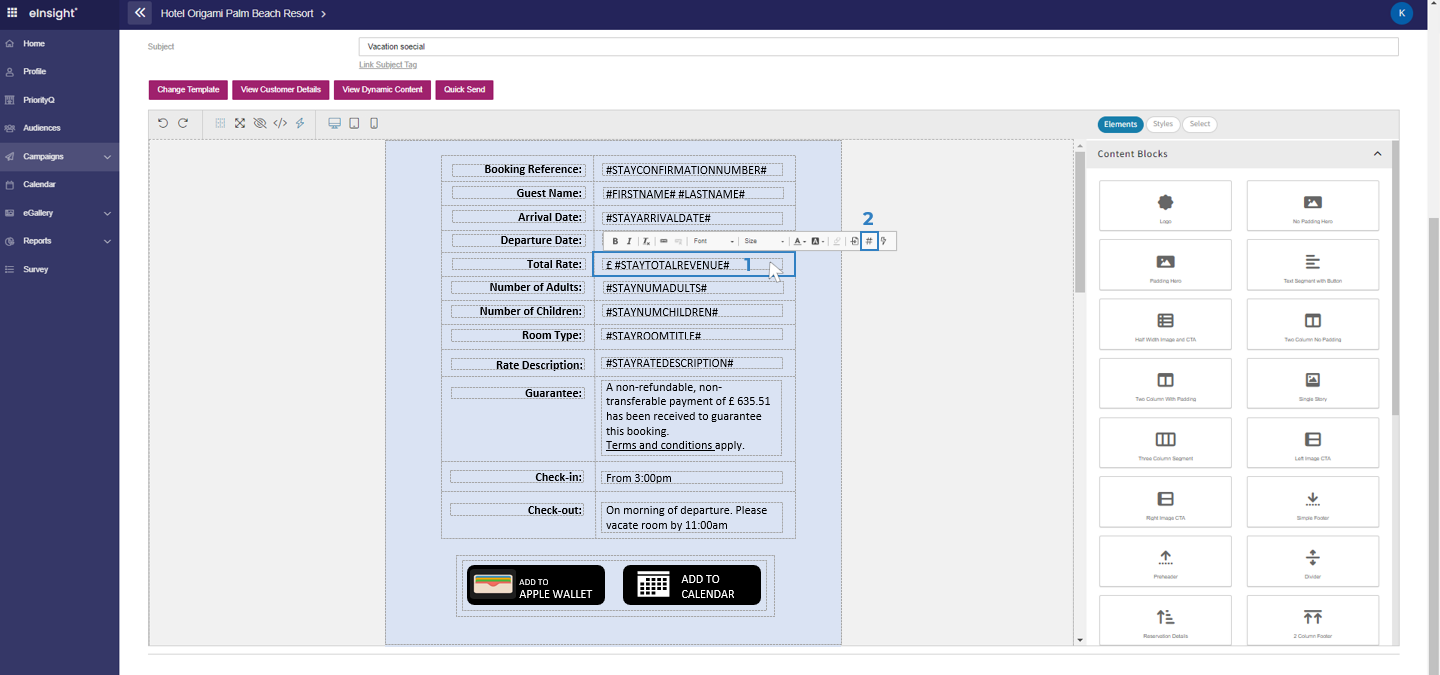Switch to the Select tab
This screenshot has height=675, width=1440.
[1200, 125]
